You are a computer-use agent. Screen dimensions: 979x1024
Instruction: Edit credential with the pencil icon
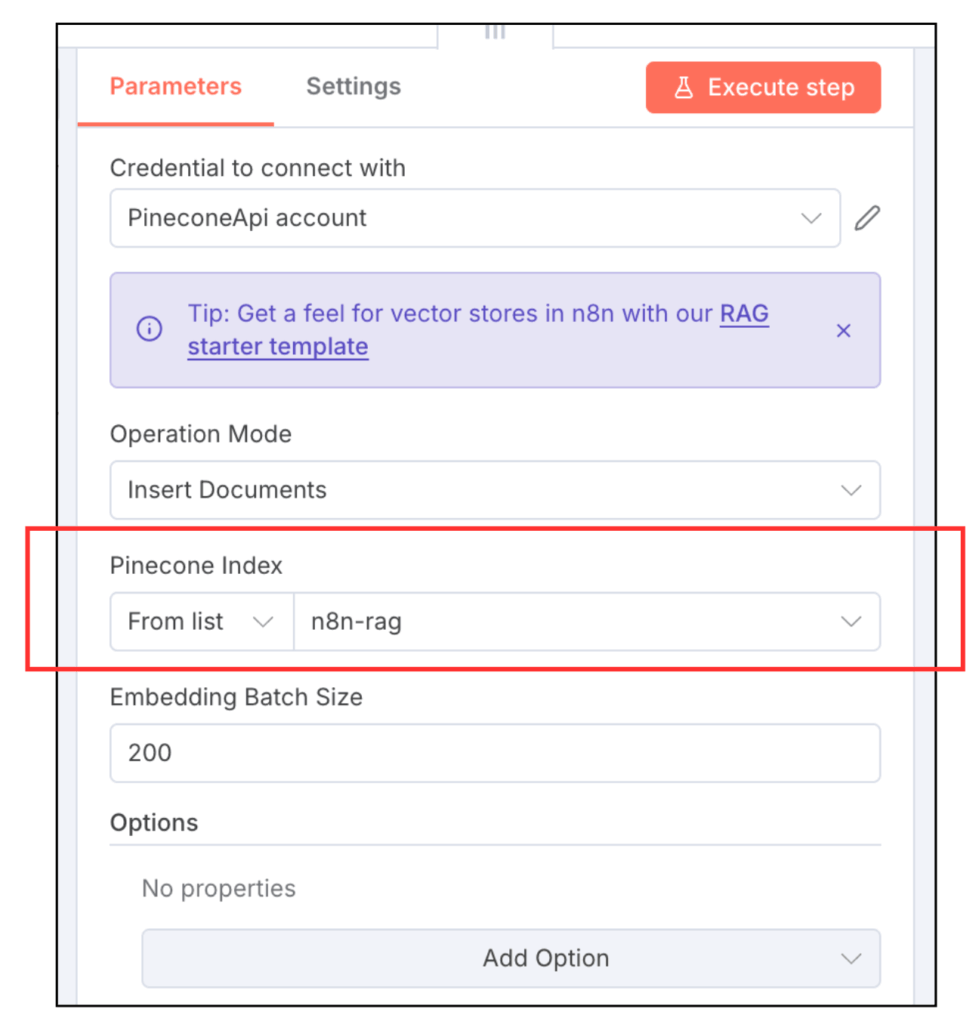[x=867, y=218]
